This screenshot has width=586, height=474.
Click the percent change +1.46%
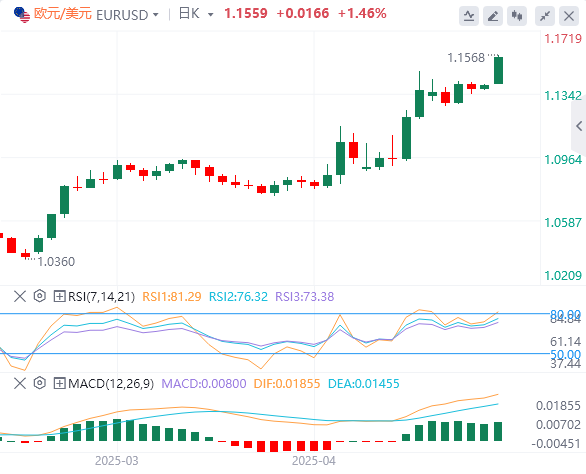(362, 14)
